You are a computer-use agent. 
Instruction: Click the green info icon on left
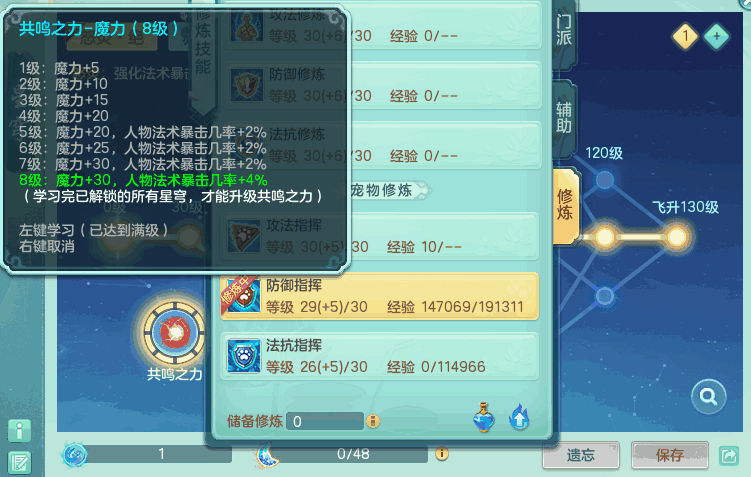20,431
